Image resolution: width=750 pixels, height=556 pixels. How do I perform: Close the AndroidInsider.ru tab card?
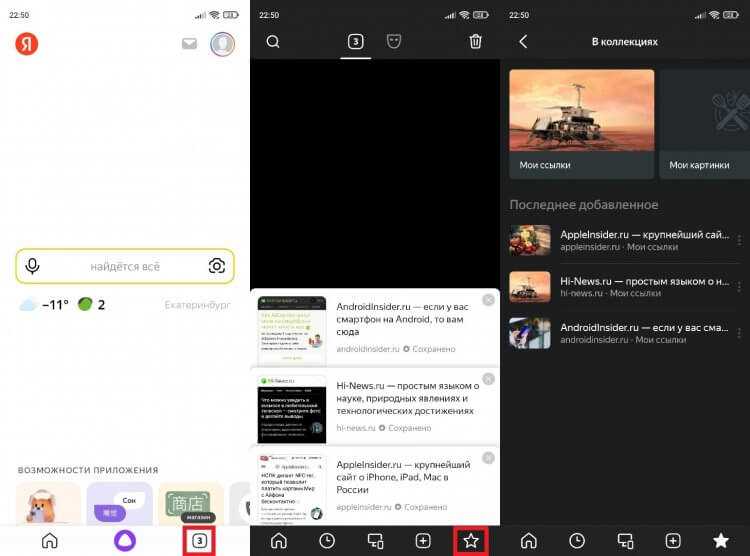pos(488,300)
